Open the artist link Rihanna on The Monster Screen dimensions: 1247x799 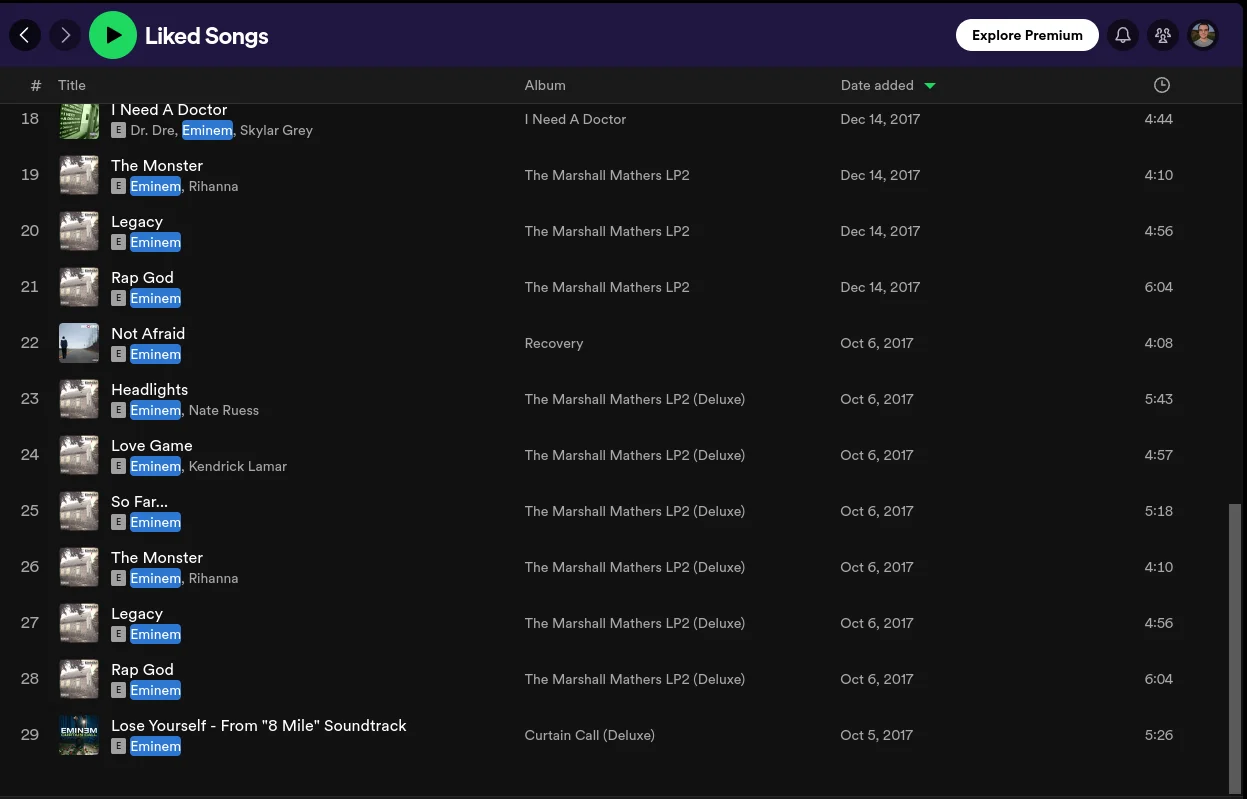(x=213, y=186)
